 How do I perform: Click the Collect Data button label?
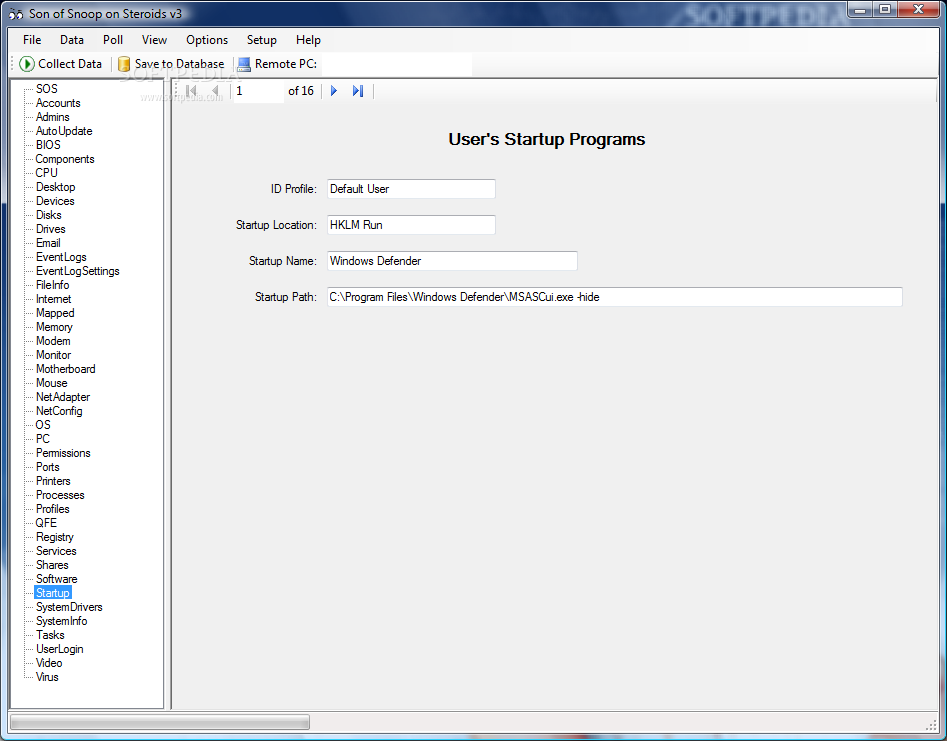click(x=70, y=64)
